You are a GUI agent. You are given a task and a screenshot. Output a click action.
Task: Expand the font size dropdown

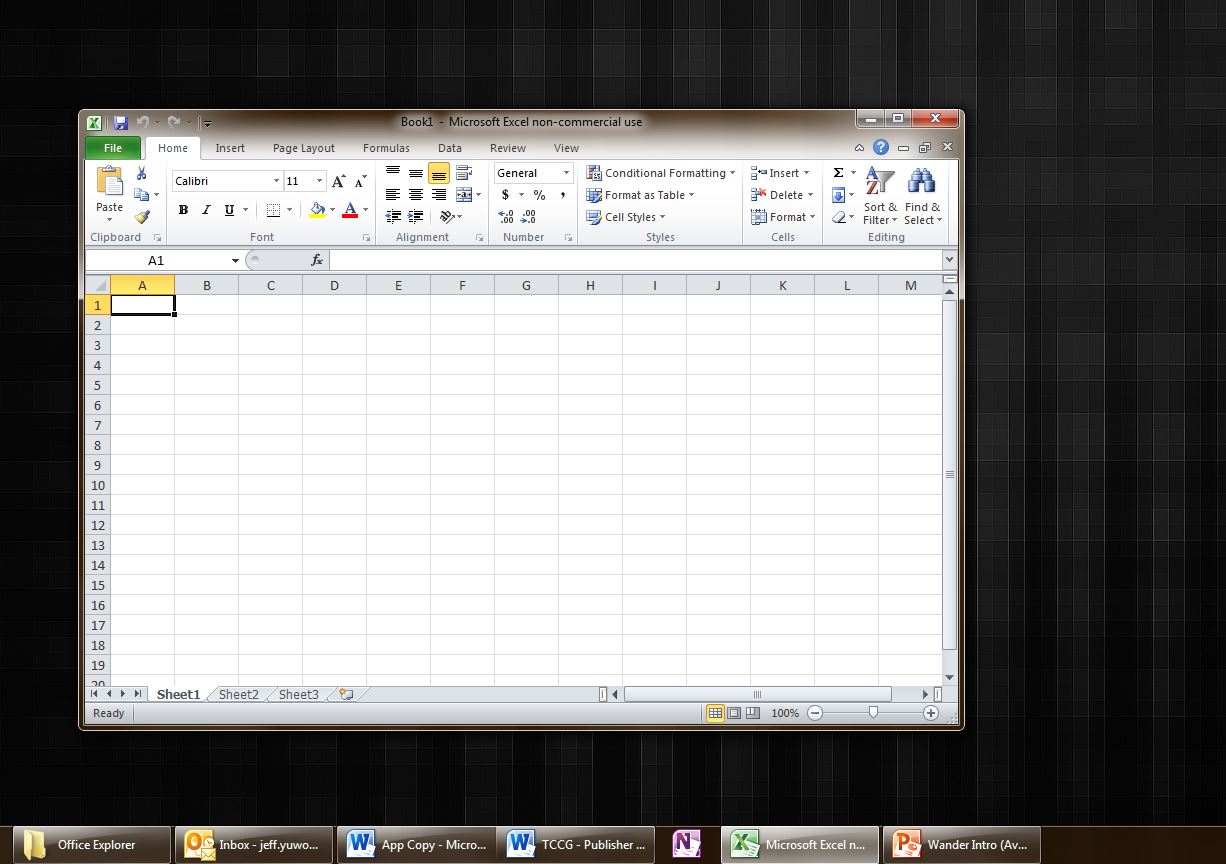(322, 181)
